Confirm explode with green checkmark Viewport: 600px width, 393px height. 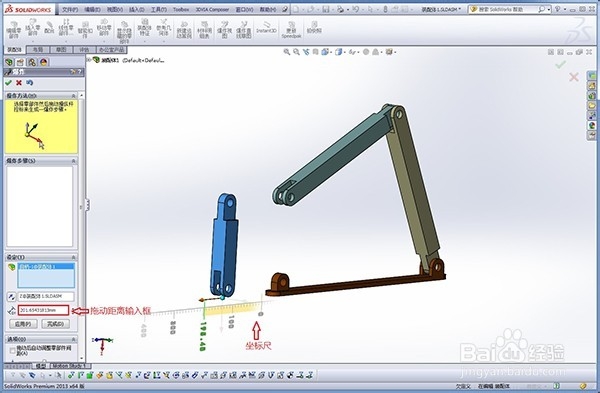tap(8, 83)
